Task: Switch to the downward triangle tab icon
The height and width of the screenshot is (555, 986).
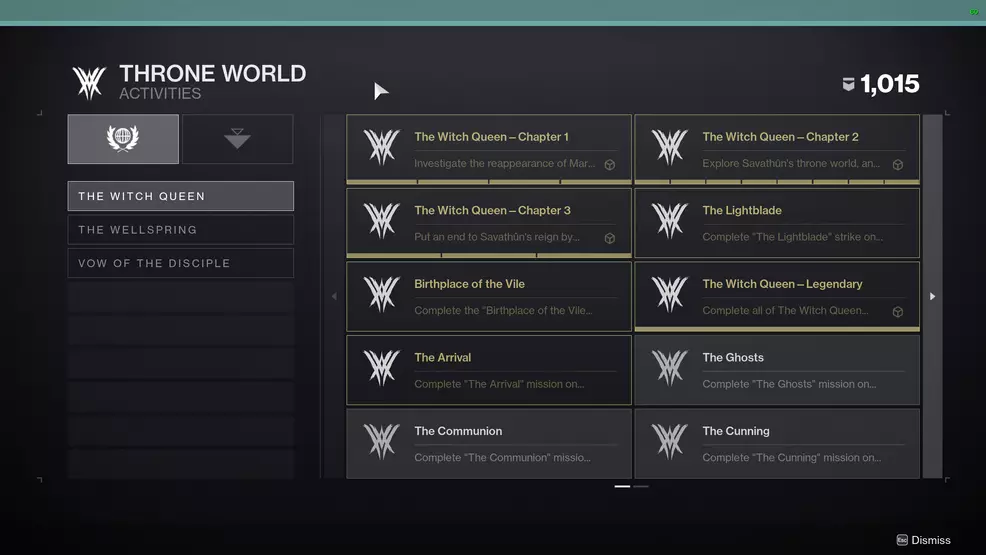Action: [237, 139]
